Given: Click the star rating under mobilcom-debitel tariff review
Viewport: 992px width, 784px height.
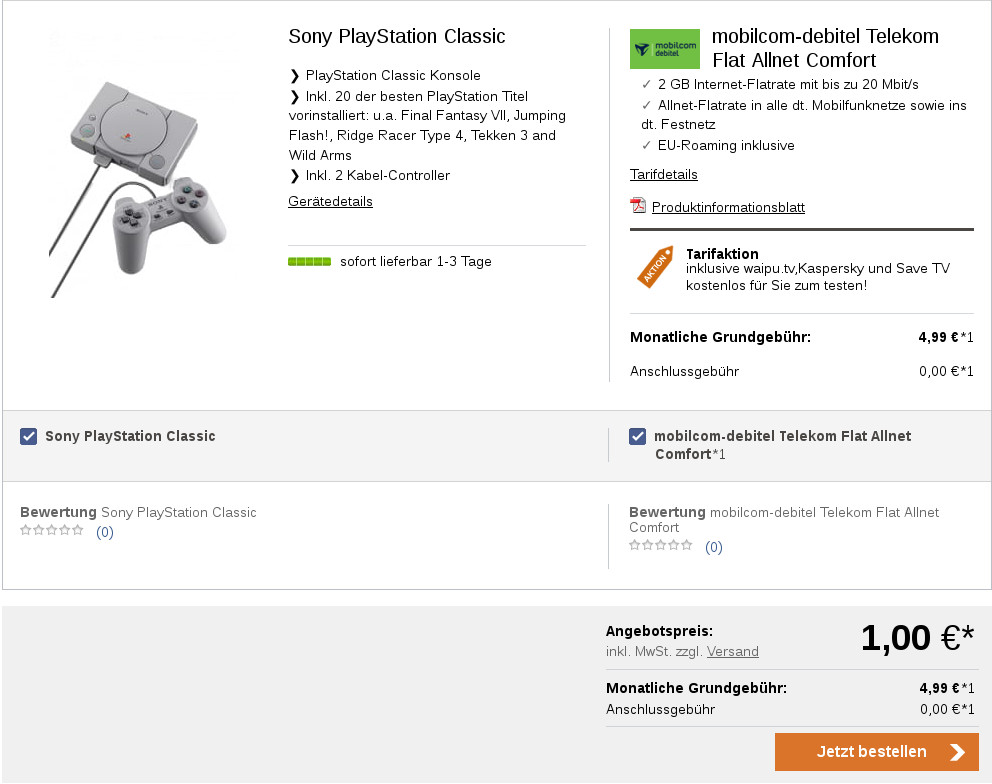Looking at the screenshot, I should tap(661, 545).
